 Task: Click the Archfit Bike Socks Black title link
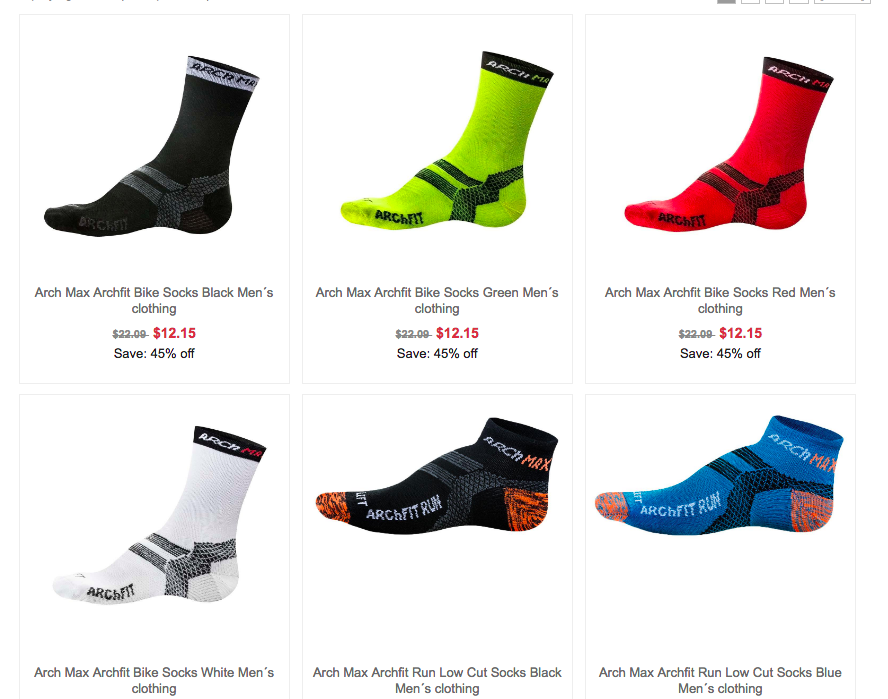tap(154, 300)
